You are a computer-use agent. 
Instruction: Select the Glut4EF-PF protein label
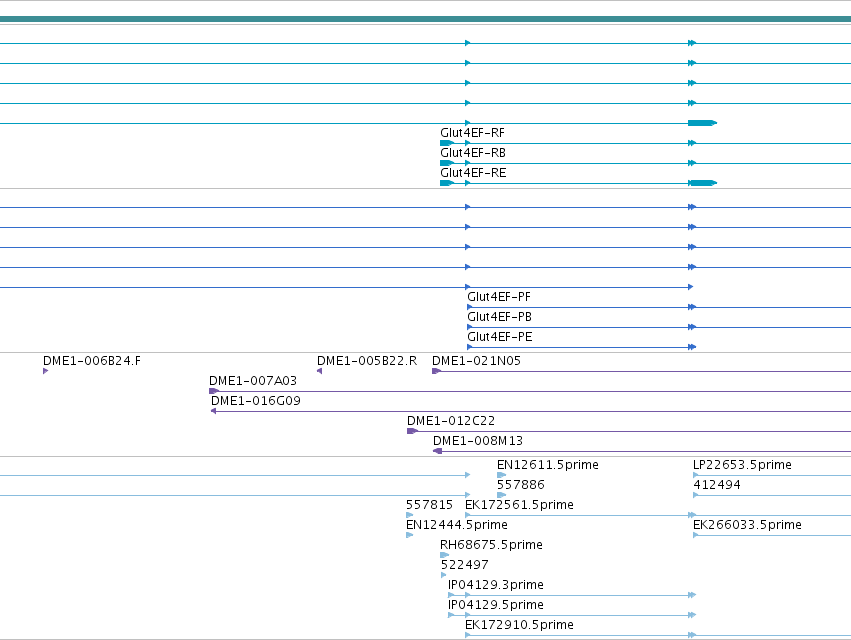499,297
